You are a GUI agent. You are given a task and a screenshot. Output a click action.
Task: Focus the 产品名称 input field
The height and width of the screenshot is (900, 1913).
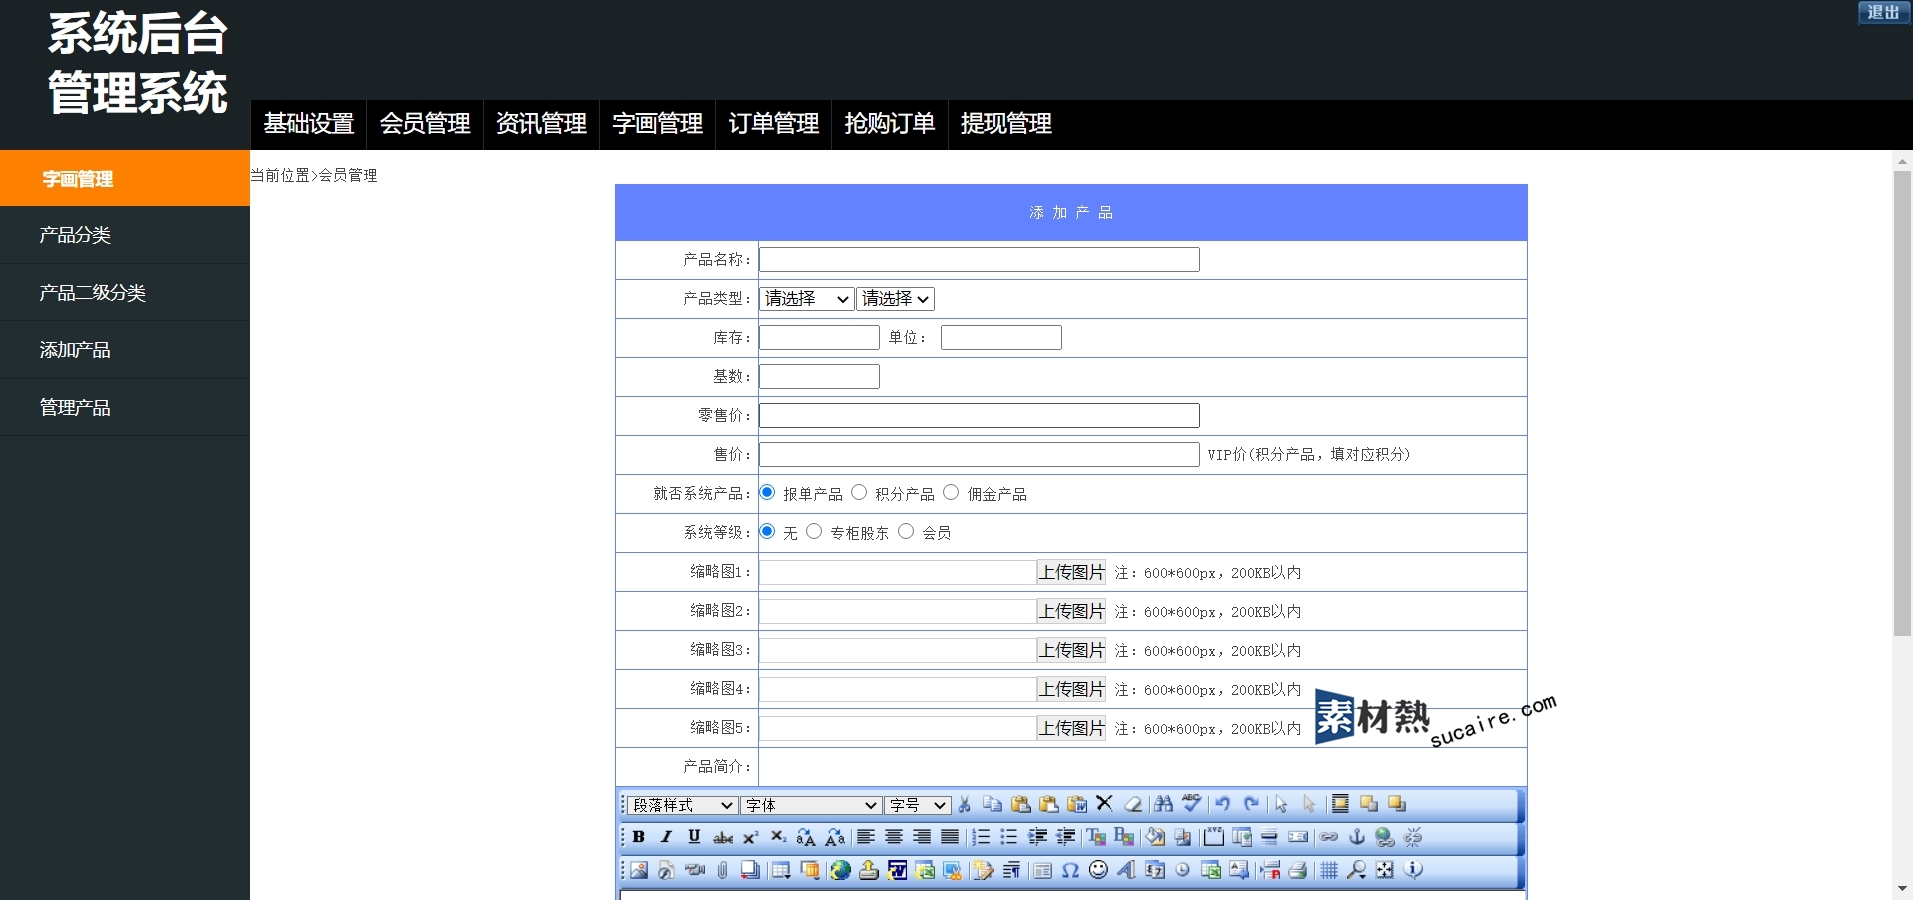tap(979, 260)
